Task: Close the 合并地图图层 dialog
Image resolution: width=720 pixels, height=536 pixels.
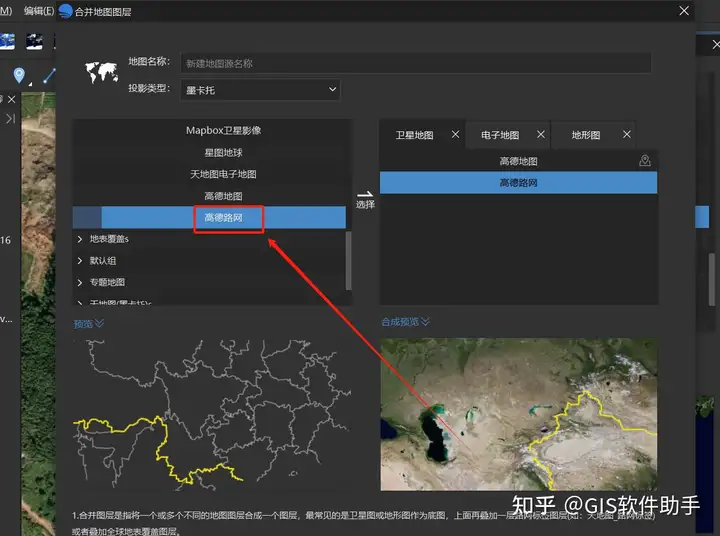Action: click(x=684, y=11)
